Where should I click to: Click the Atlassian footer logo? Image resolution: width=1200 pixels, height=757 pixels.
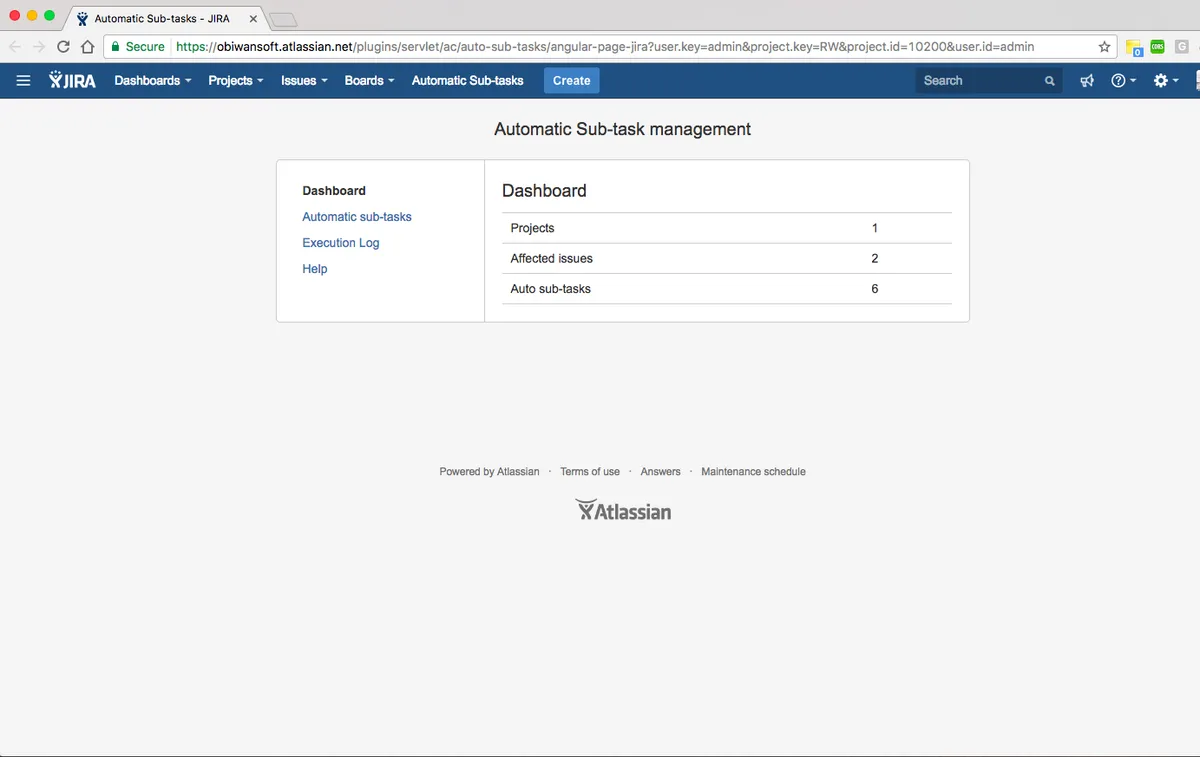[623, 511]
